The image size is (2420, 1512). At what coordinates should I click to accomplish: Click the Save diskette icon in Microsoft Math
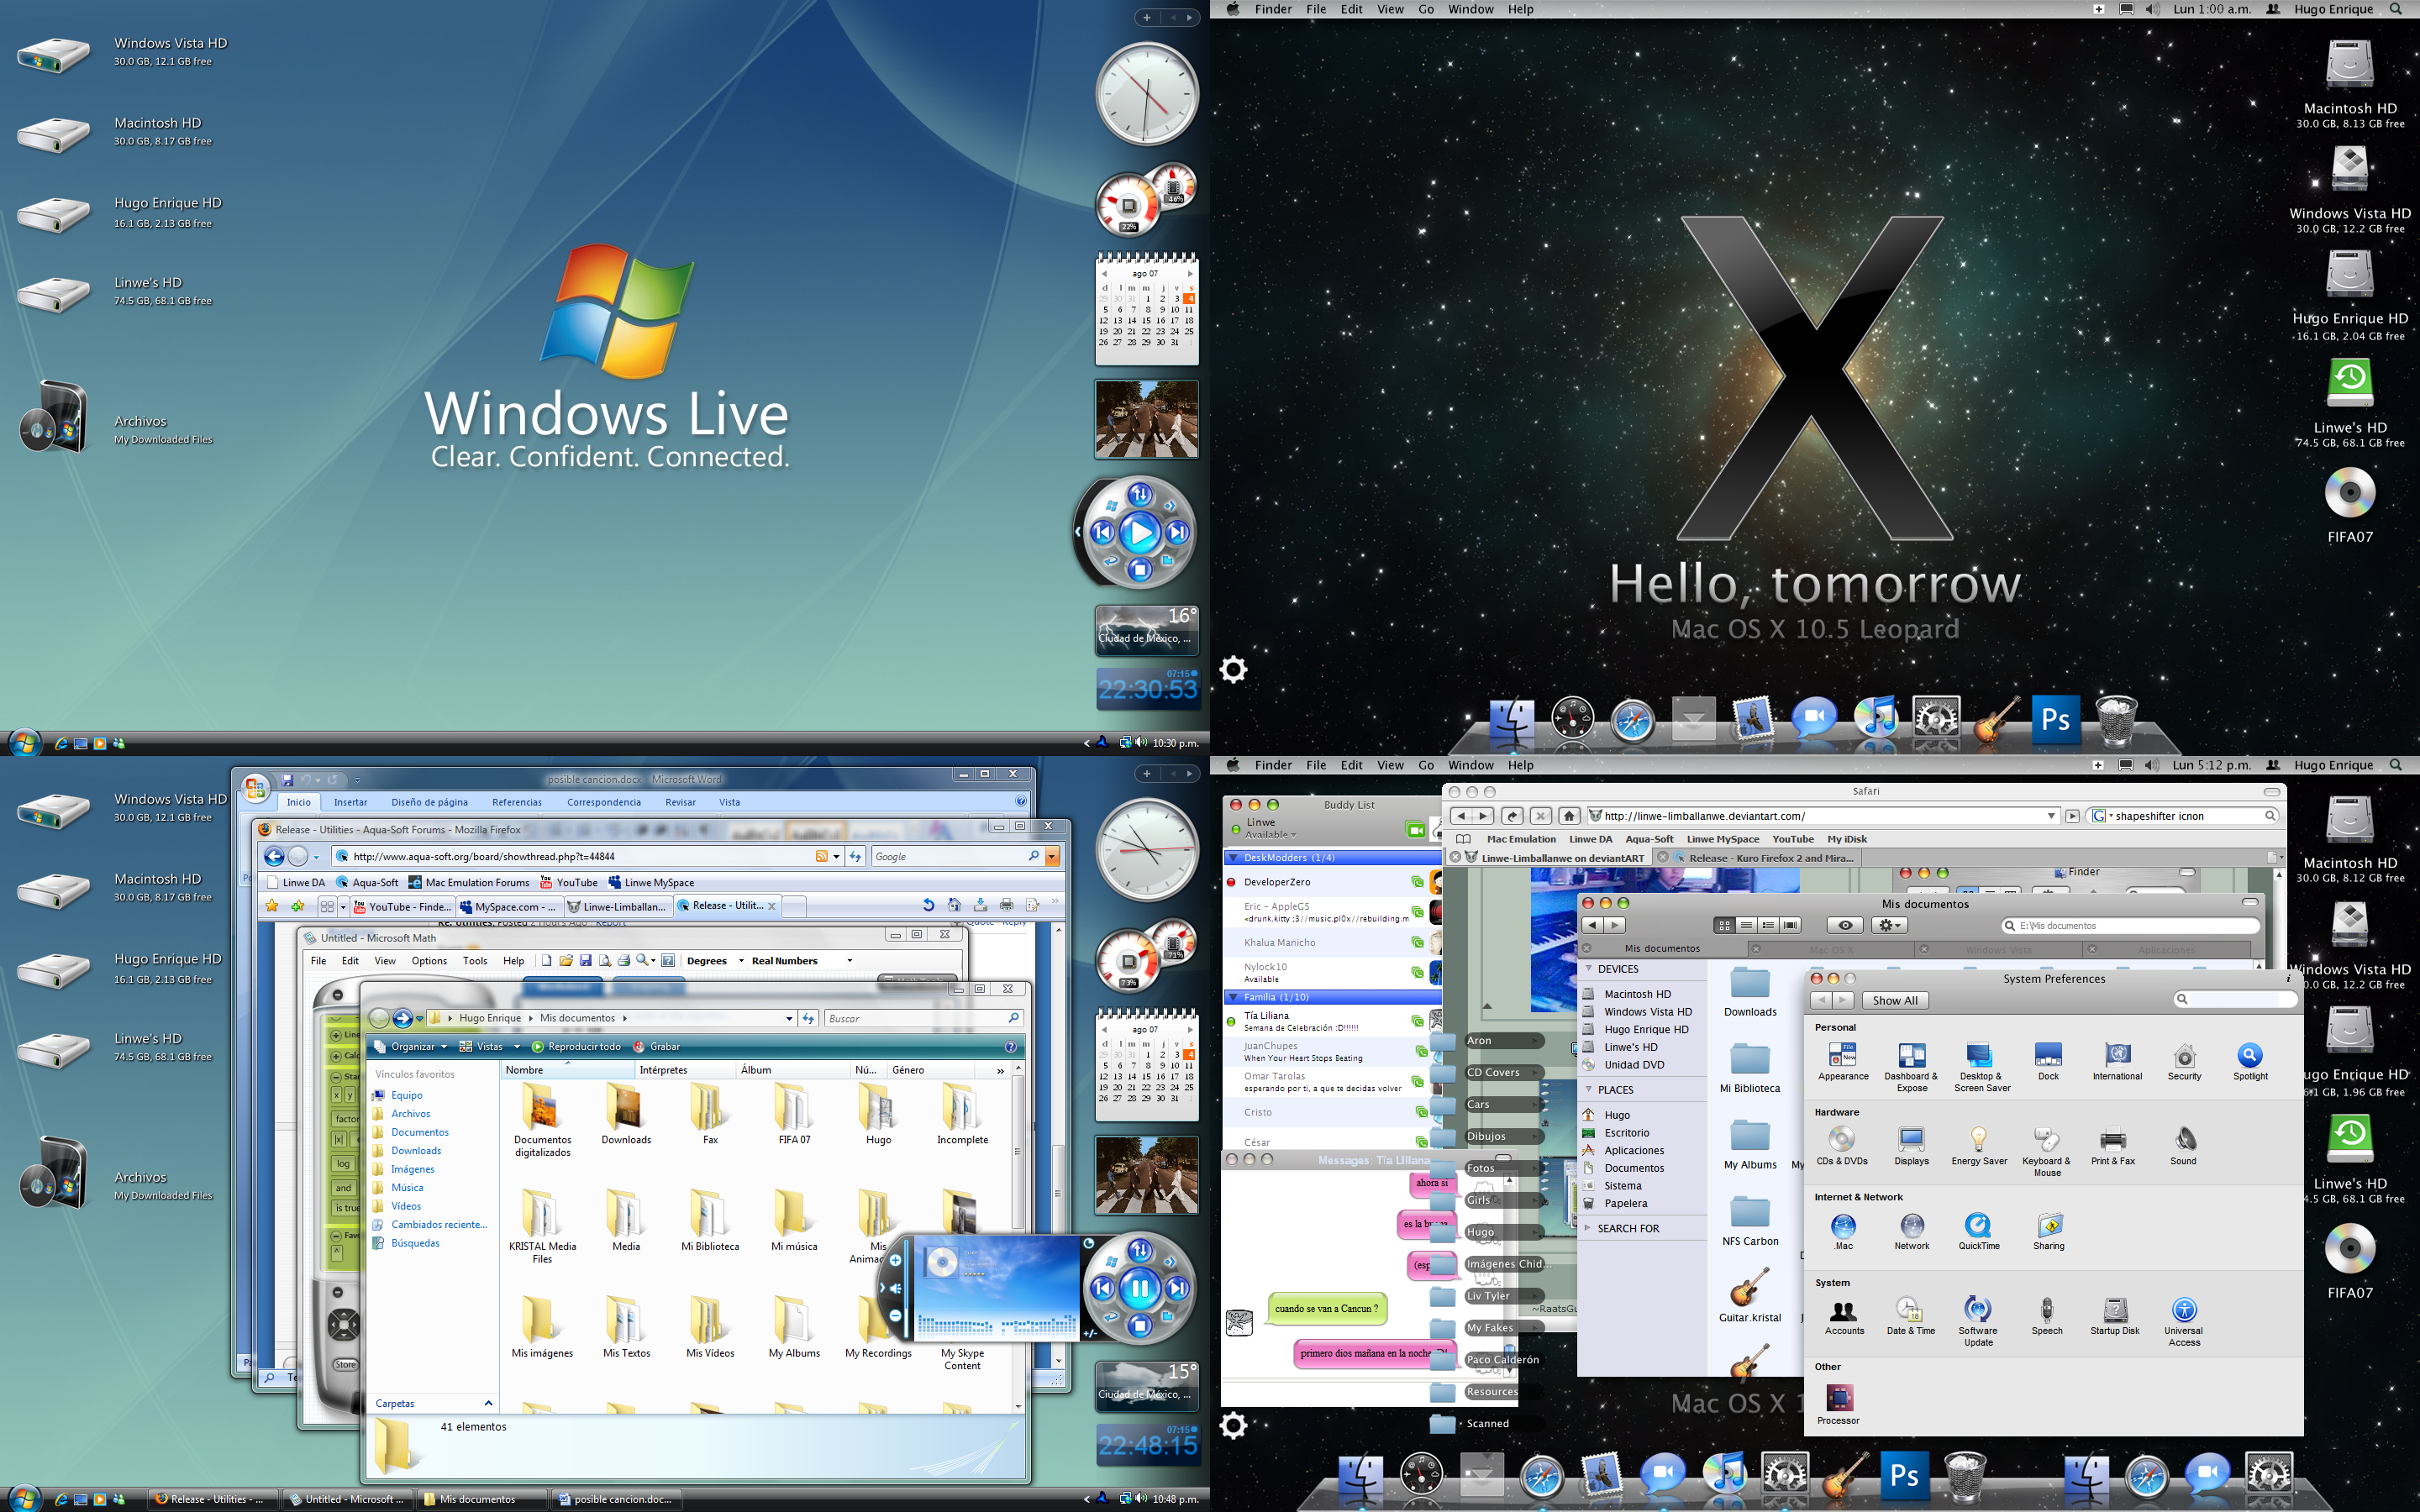(585, 961)
